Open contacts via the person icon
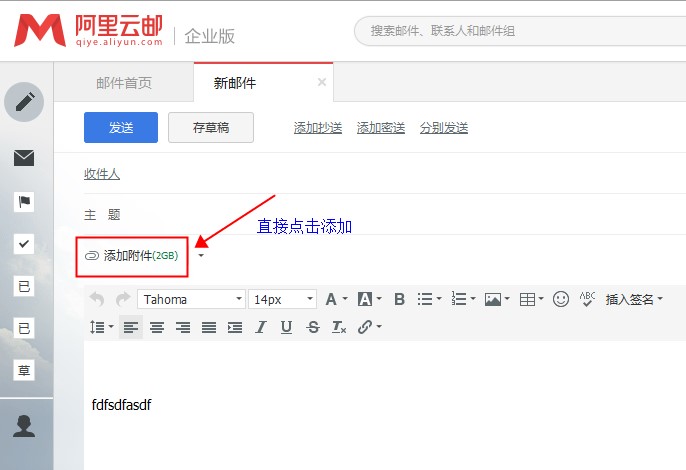Screen dimensions: 686x470 pos(24,426)
